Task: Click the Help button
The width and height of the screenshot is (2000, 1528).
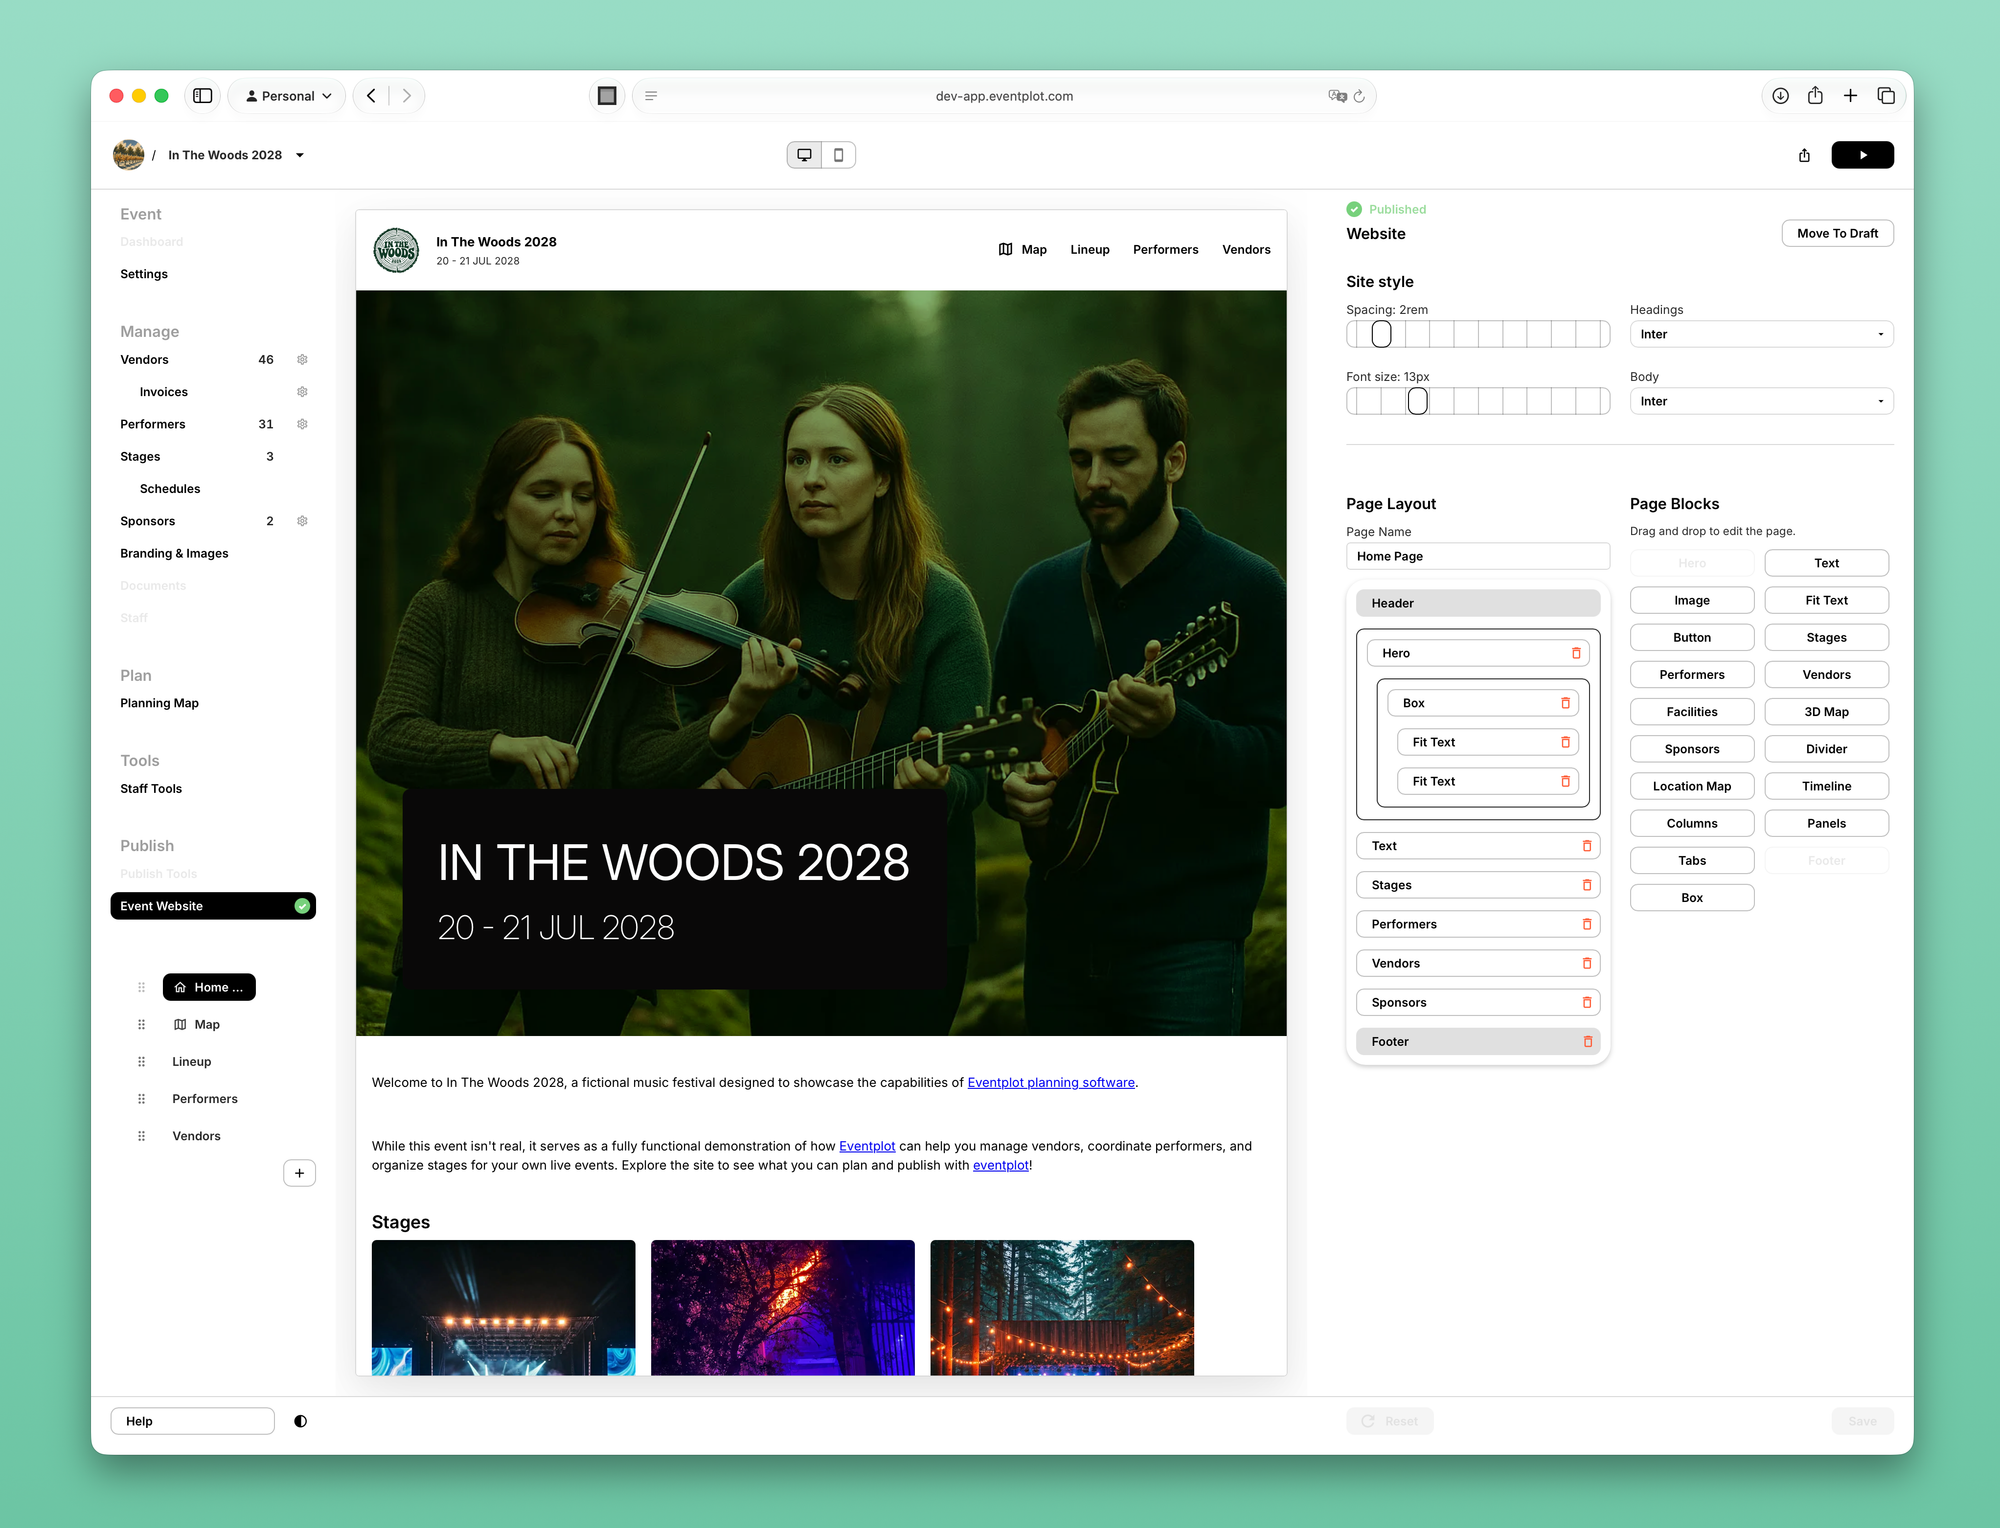Action: coord(192,1421)
